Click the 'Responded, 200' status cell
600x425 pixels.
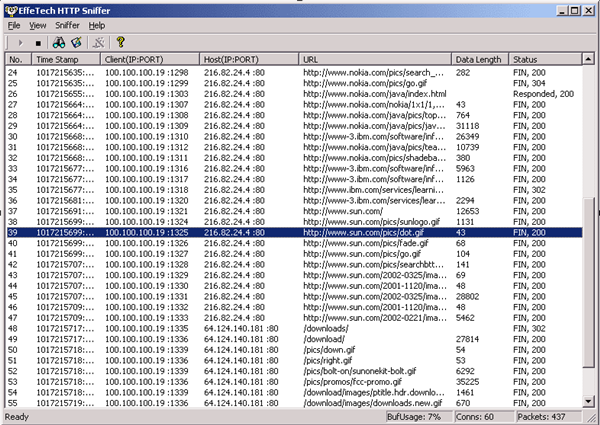(x=543, y=94)
